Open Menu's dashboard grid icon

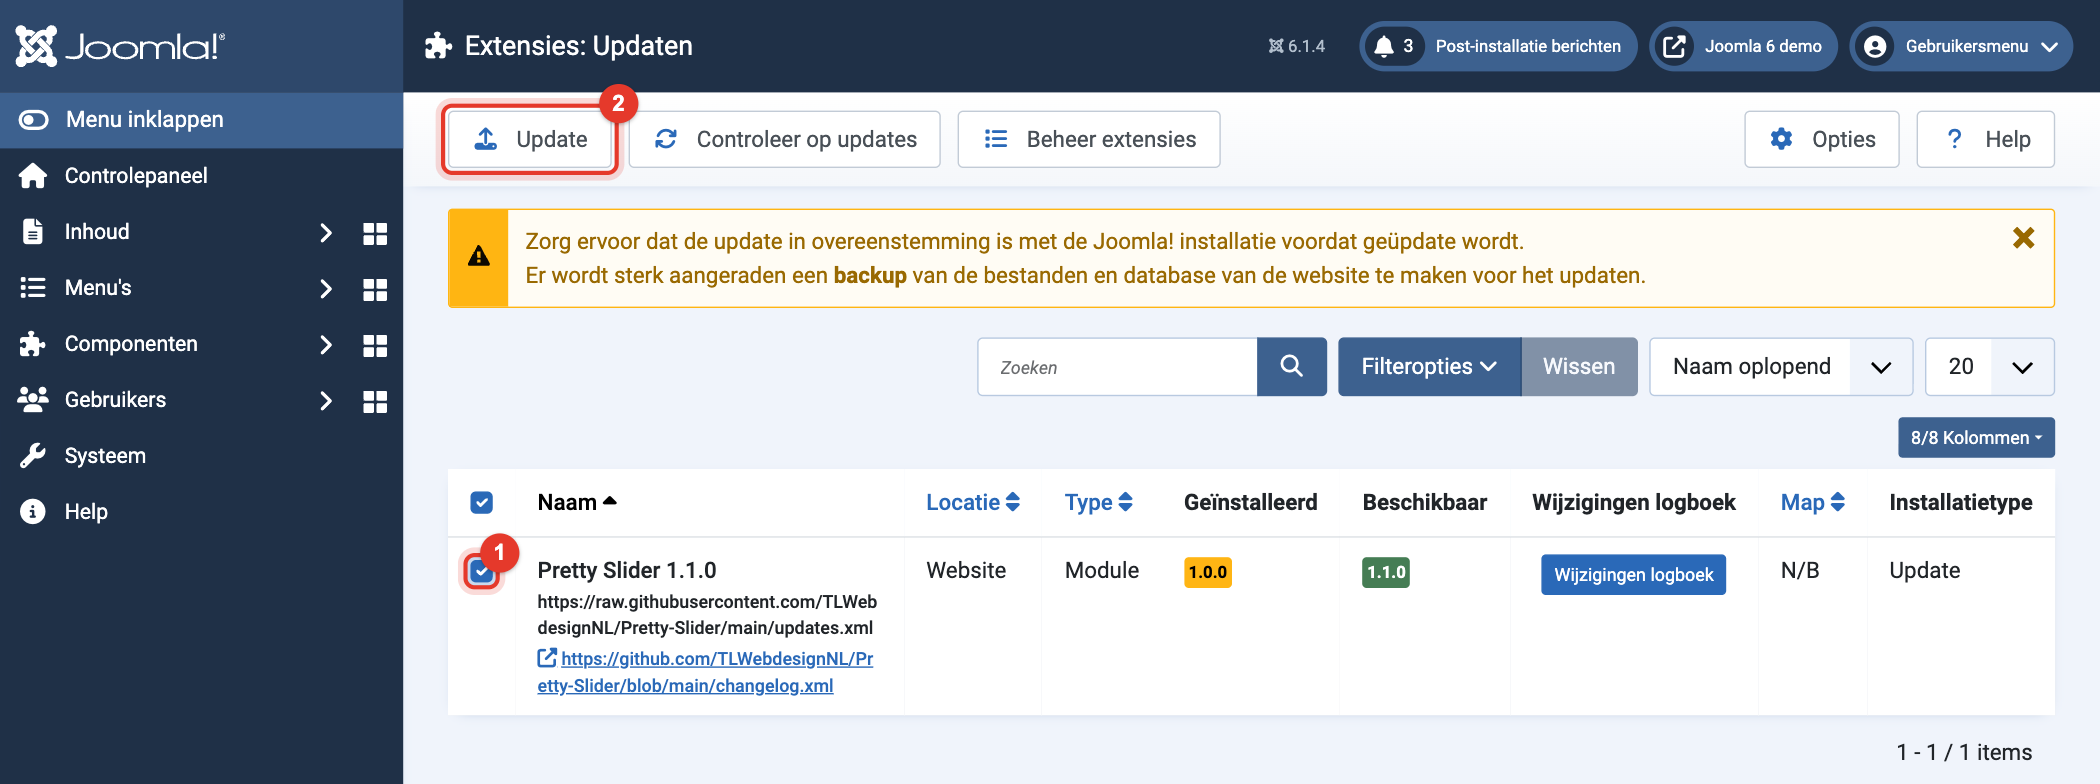(x=375, y=289)
